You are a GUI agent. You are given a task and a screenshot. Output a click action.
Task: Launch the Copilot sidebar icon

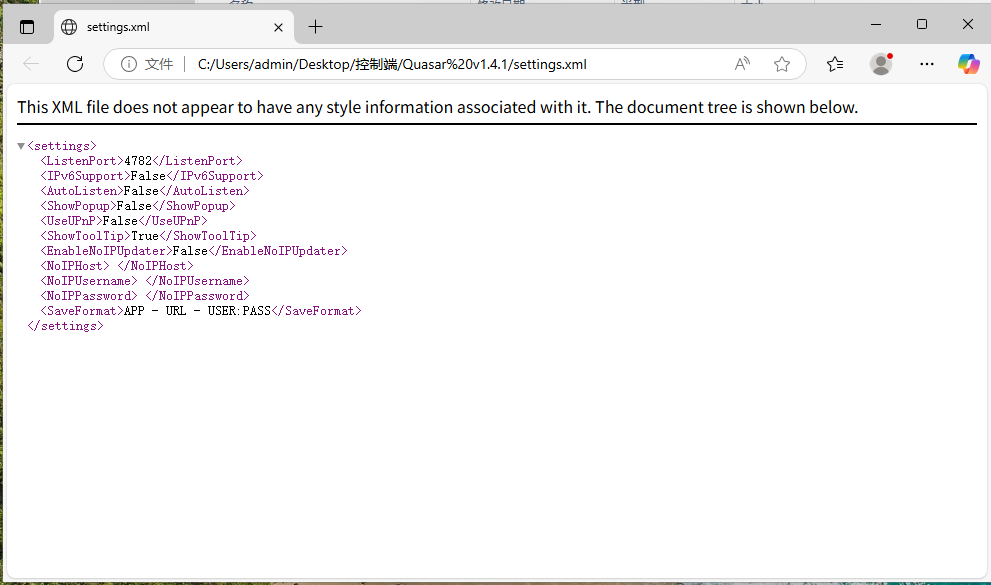tap(968, 64)
